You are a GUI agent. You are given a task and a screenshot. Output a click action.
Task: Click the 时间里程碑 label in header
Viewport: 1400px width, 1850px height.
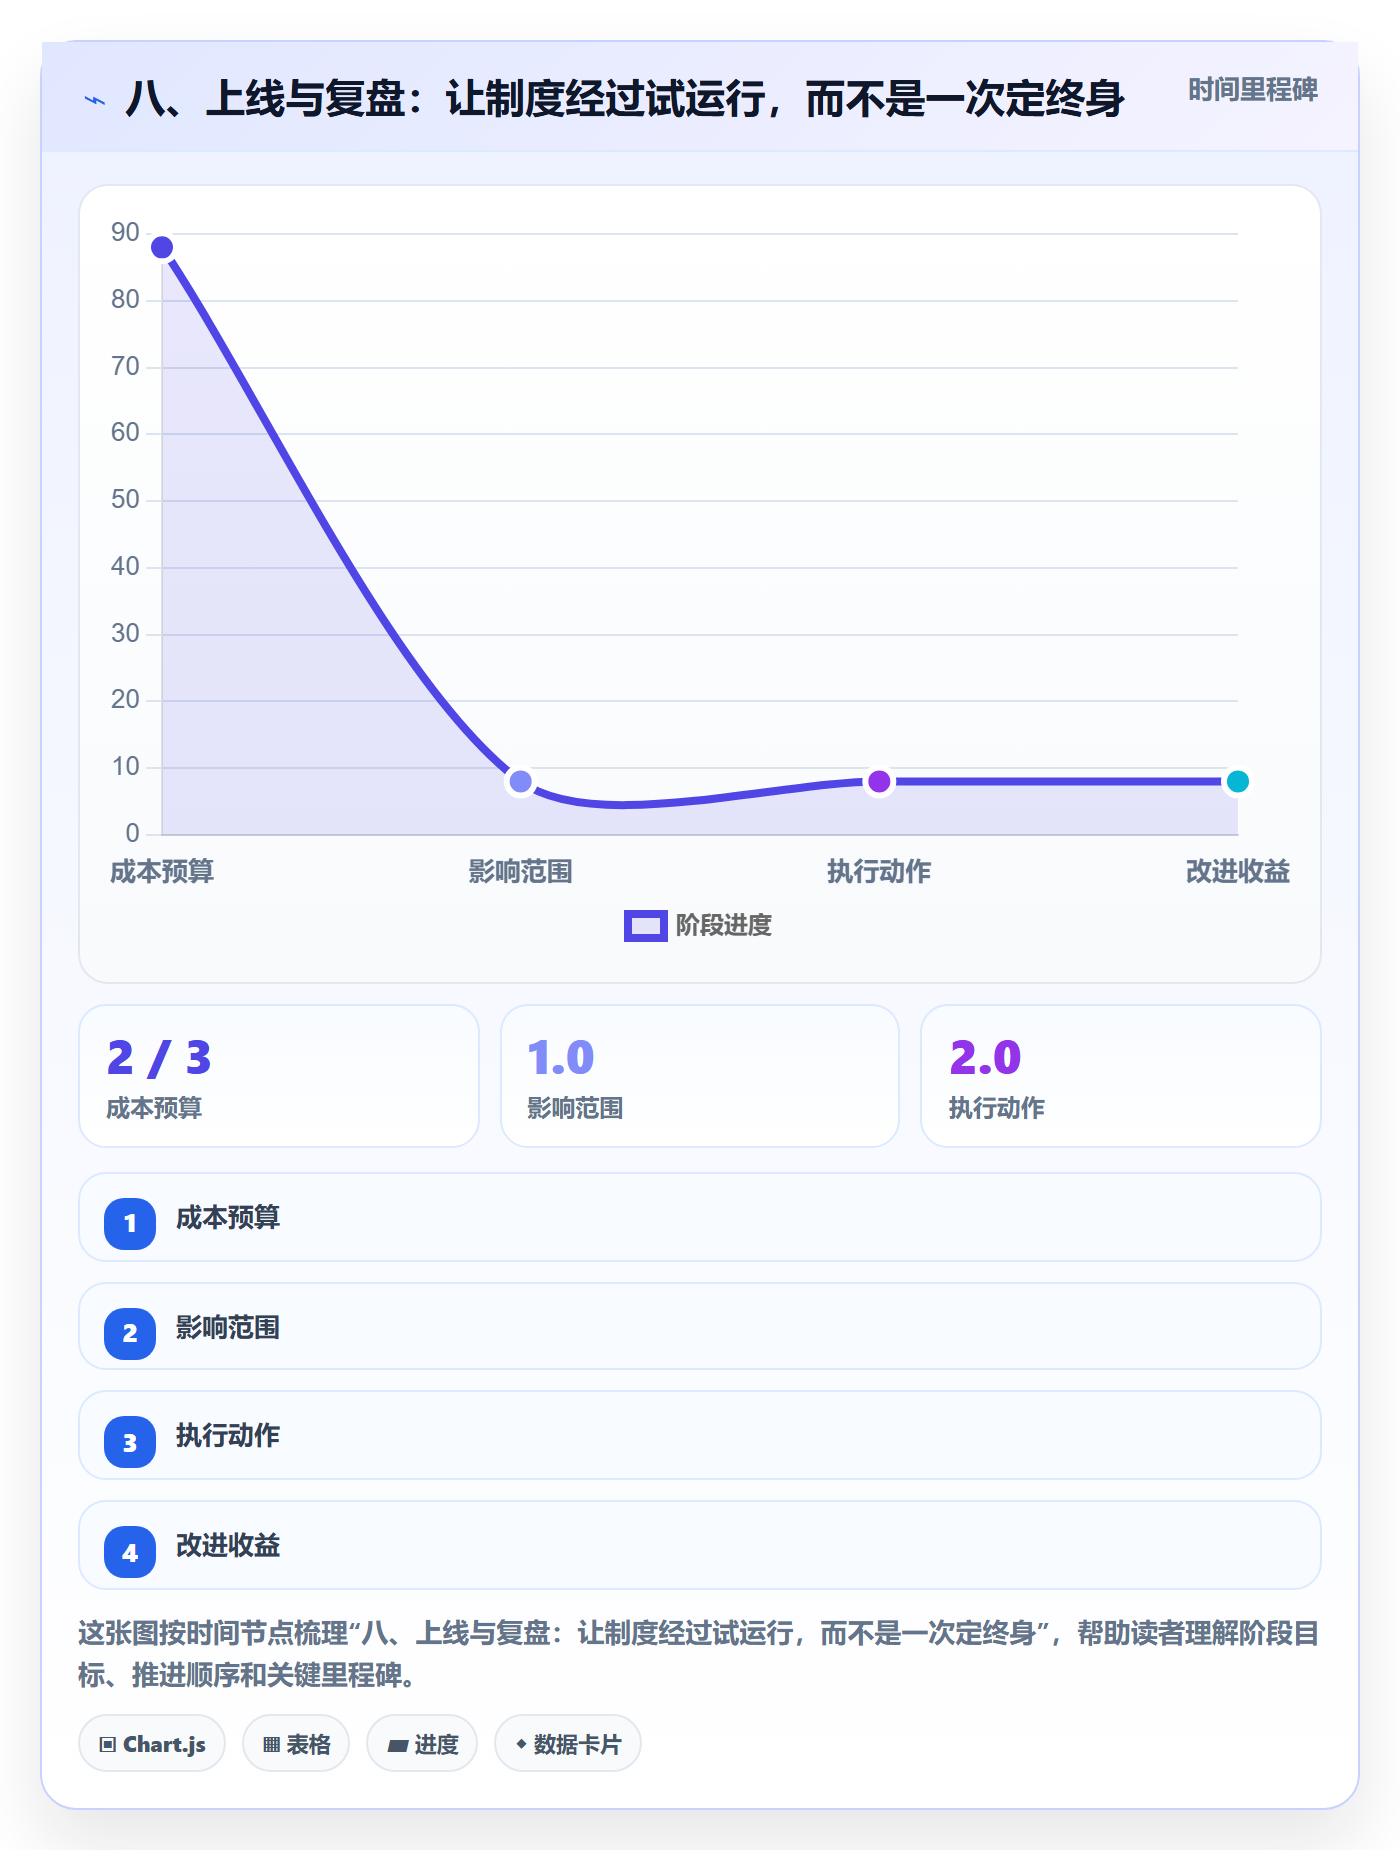point(1252,90)
